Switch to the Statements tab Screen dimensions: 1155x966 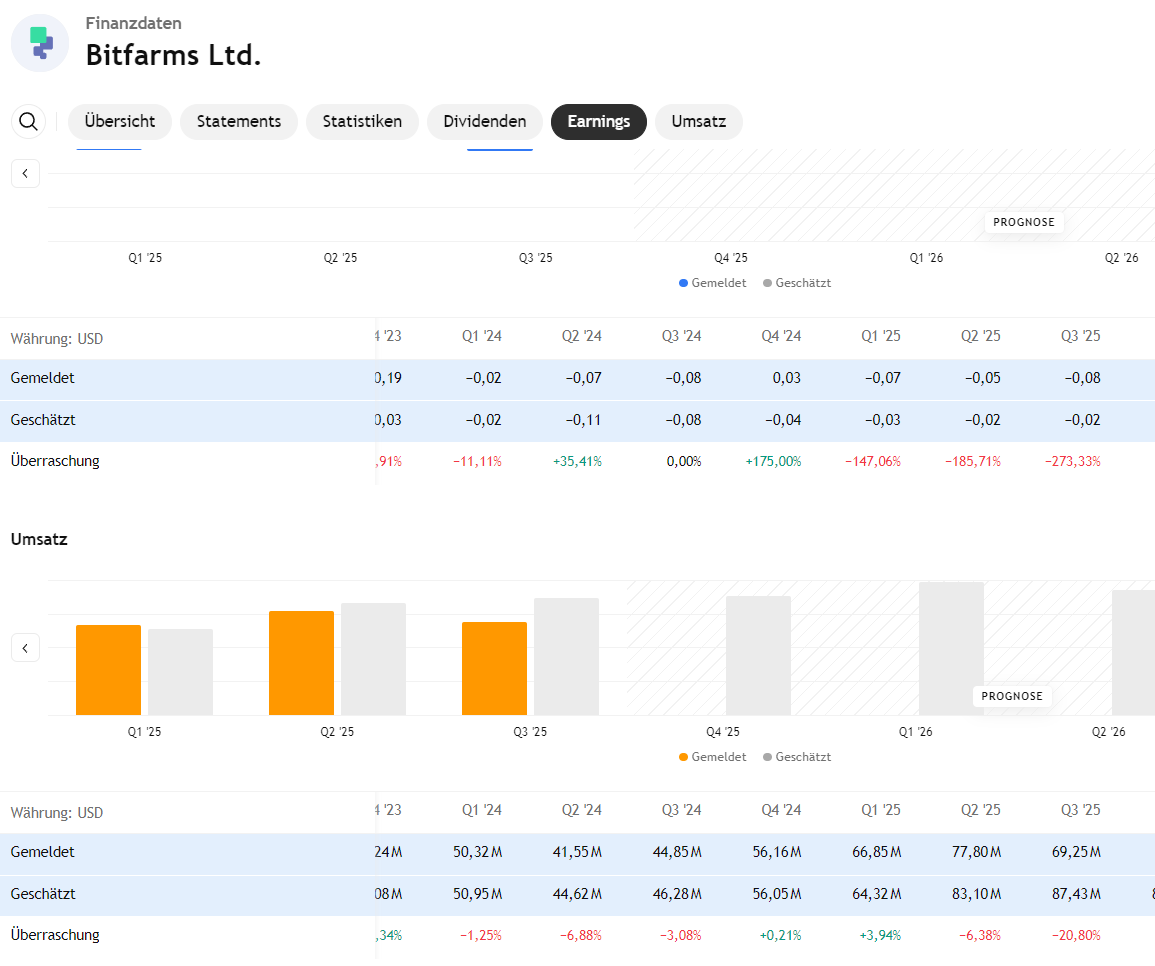pos(239,122)
